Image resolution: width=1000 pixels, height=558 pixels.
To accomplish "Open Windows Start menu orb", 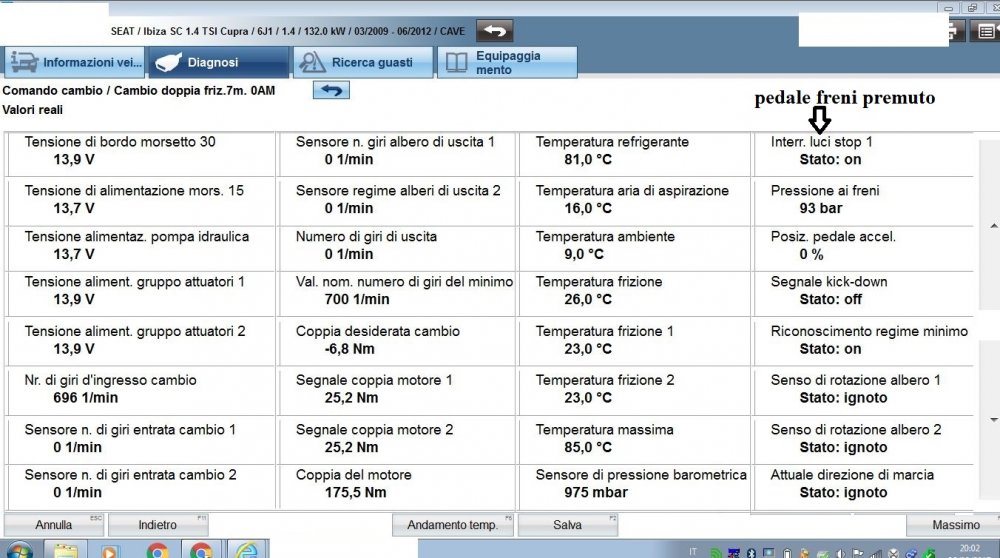I will [19, 550].
